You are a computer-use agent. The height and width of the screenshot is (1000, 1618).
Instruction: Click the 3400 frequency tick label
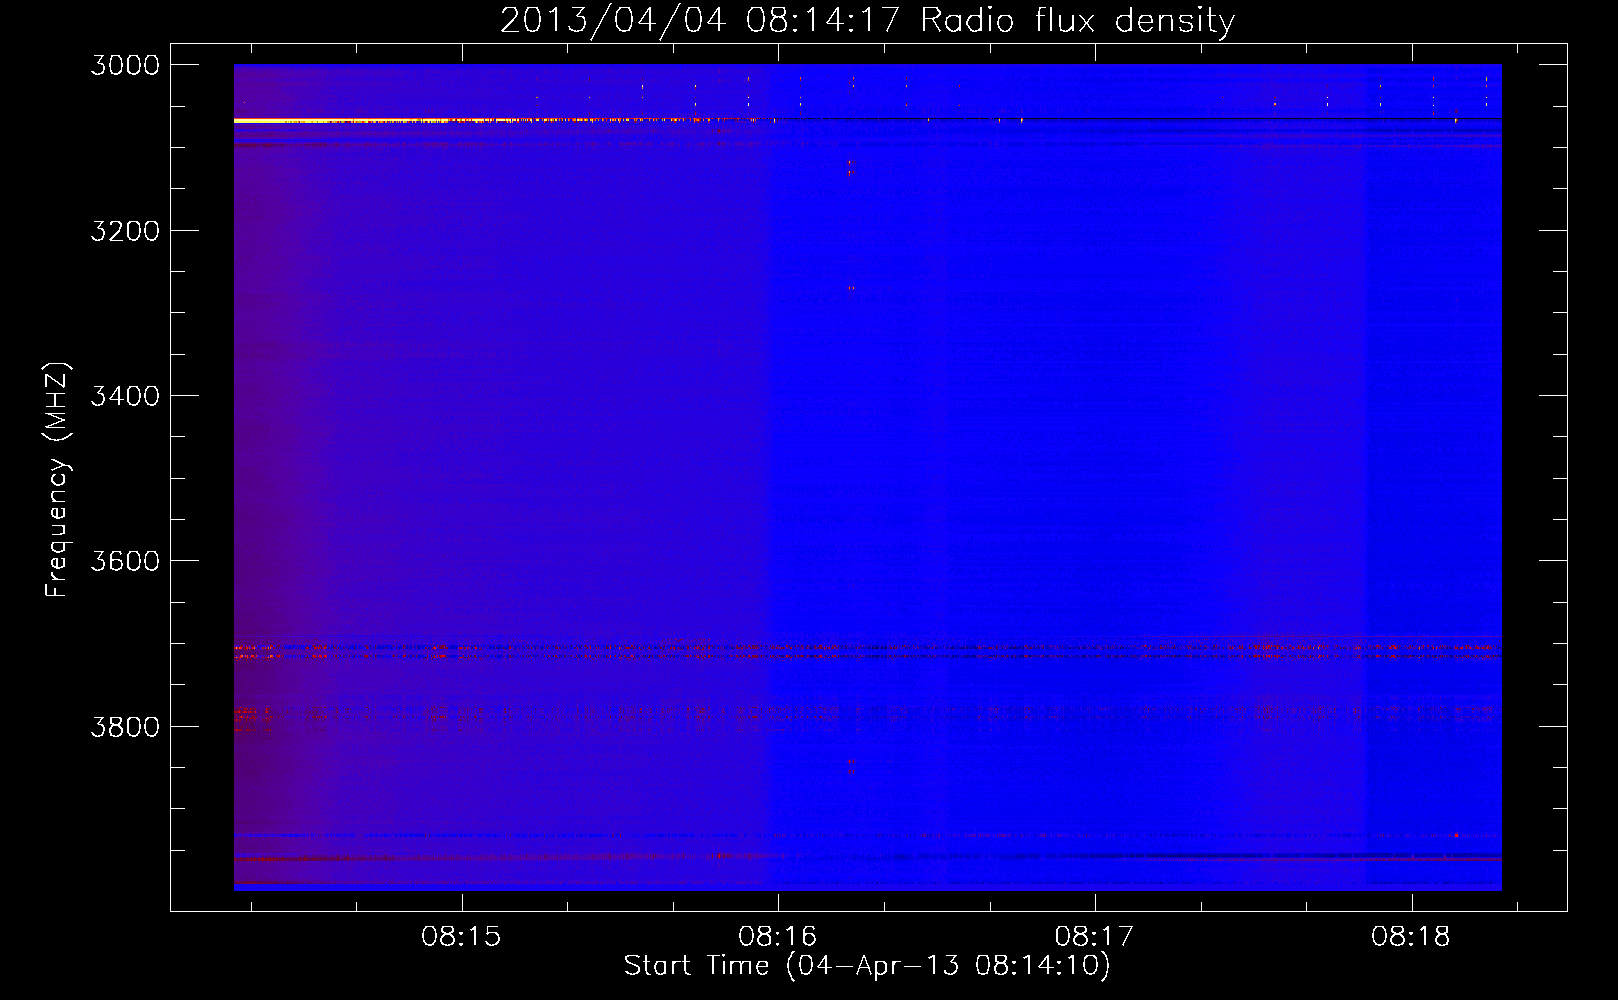coord(125,396)
